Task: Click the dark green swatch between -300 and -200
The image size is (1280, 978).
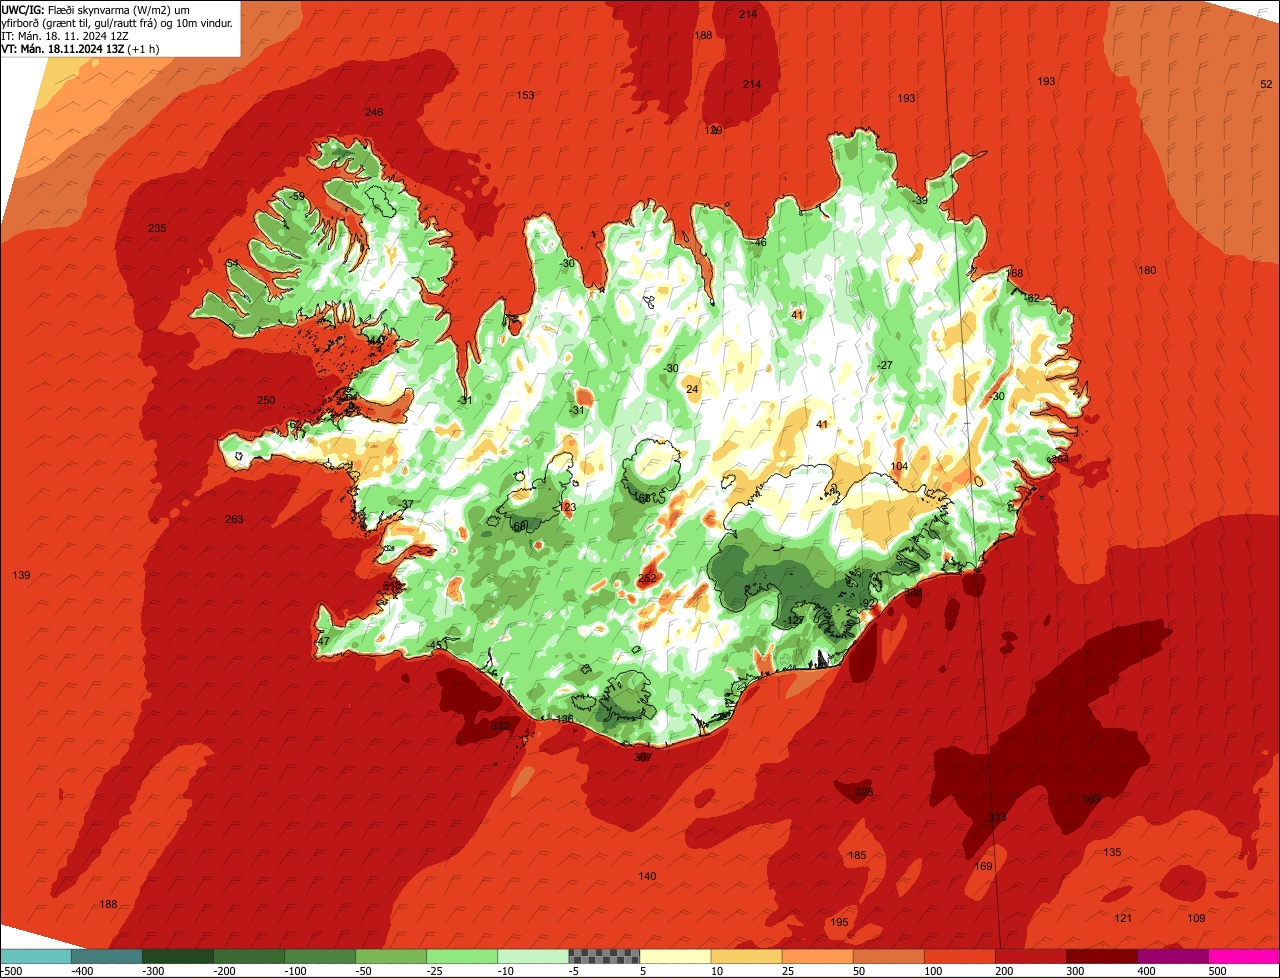Action: (178, 956)
